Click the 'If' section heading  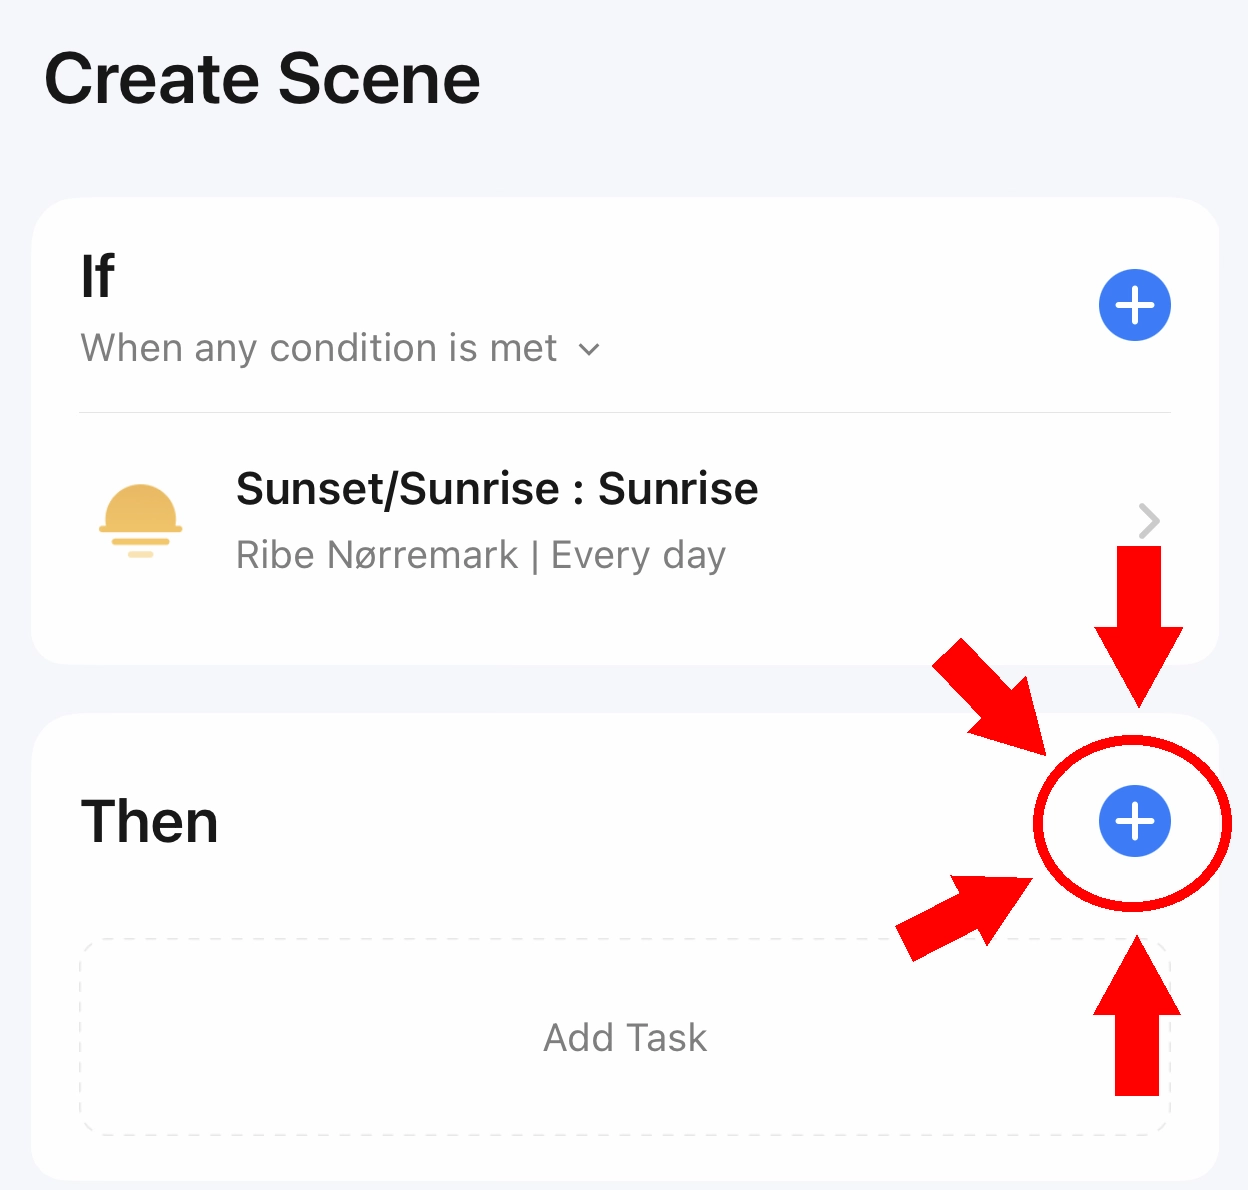click(98, 276)
